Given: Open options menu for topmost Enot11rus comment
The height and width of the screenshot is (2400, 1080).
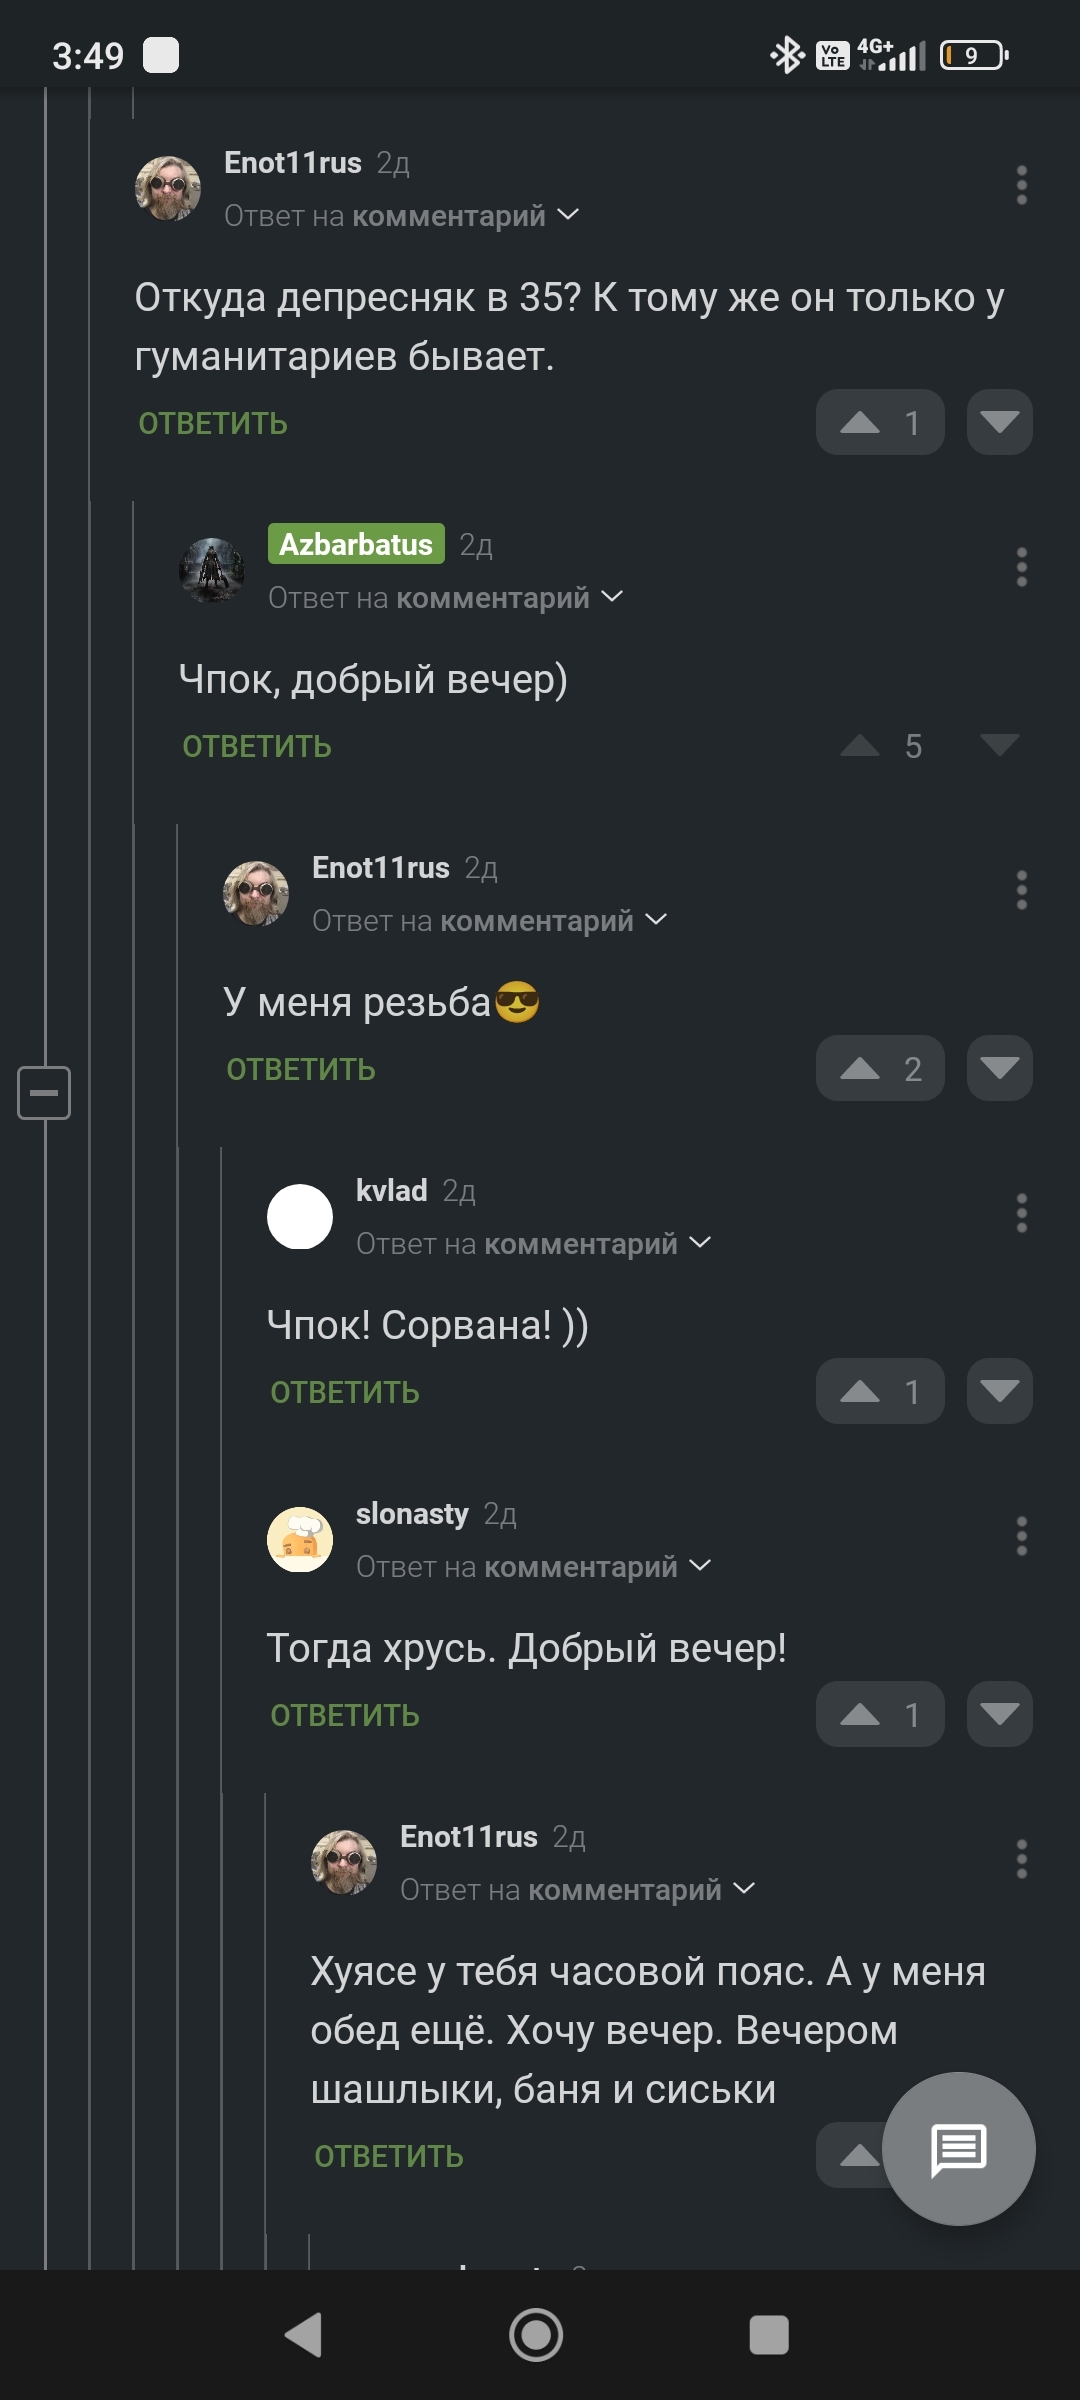Looking at the screenshot, I should click(1021, 185).
